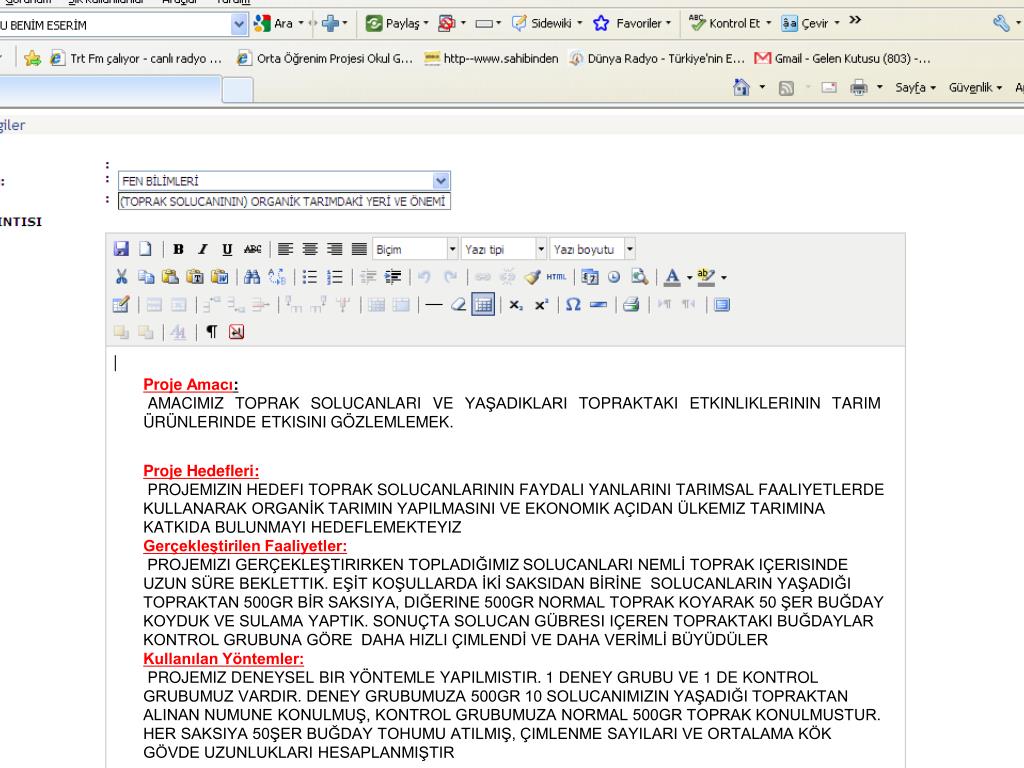
Task: Cut selected text with the scissors icon
Action: tap(121, 277)
